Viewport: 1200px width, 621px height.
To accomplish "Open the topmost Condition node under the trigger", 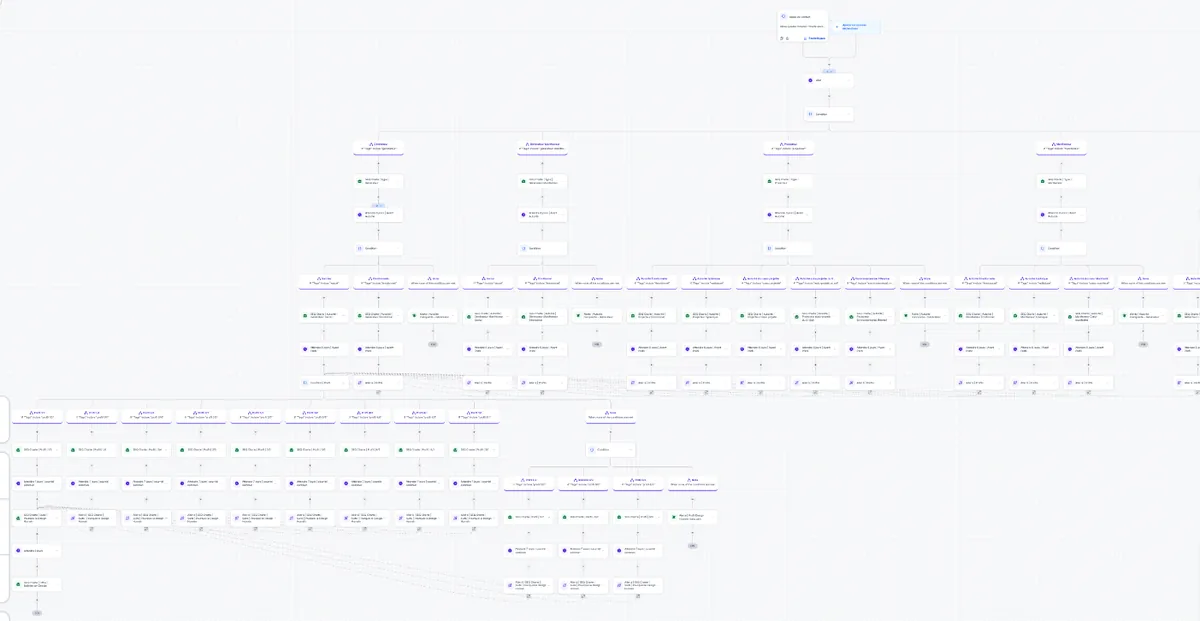I will (829, 114).
